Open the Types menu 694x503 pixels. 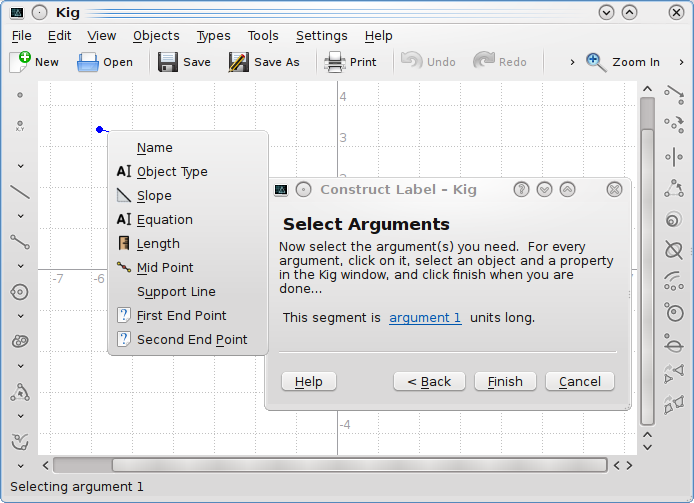click(213, 36)
